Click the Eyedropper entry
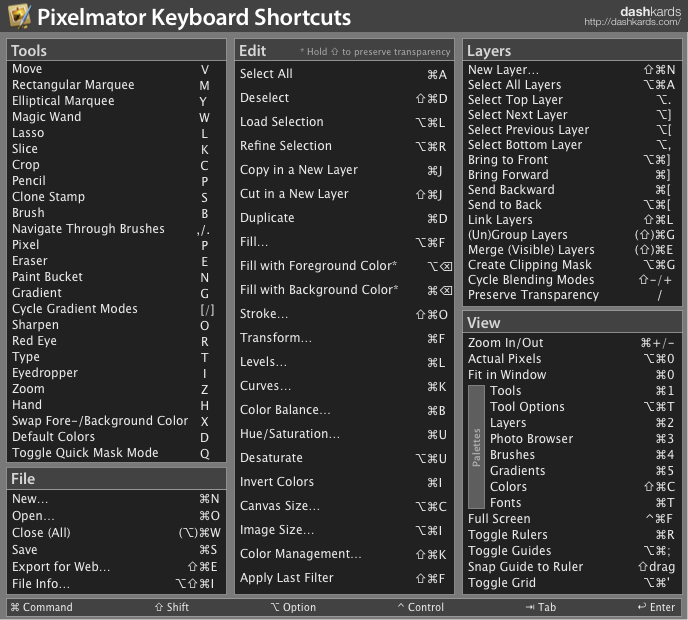This screenshot has height=620, width=688. click(116, 373)
